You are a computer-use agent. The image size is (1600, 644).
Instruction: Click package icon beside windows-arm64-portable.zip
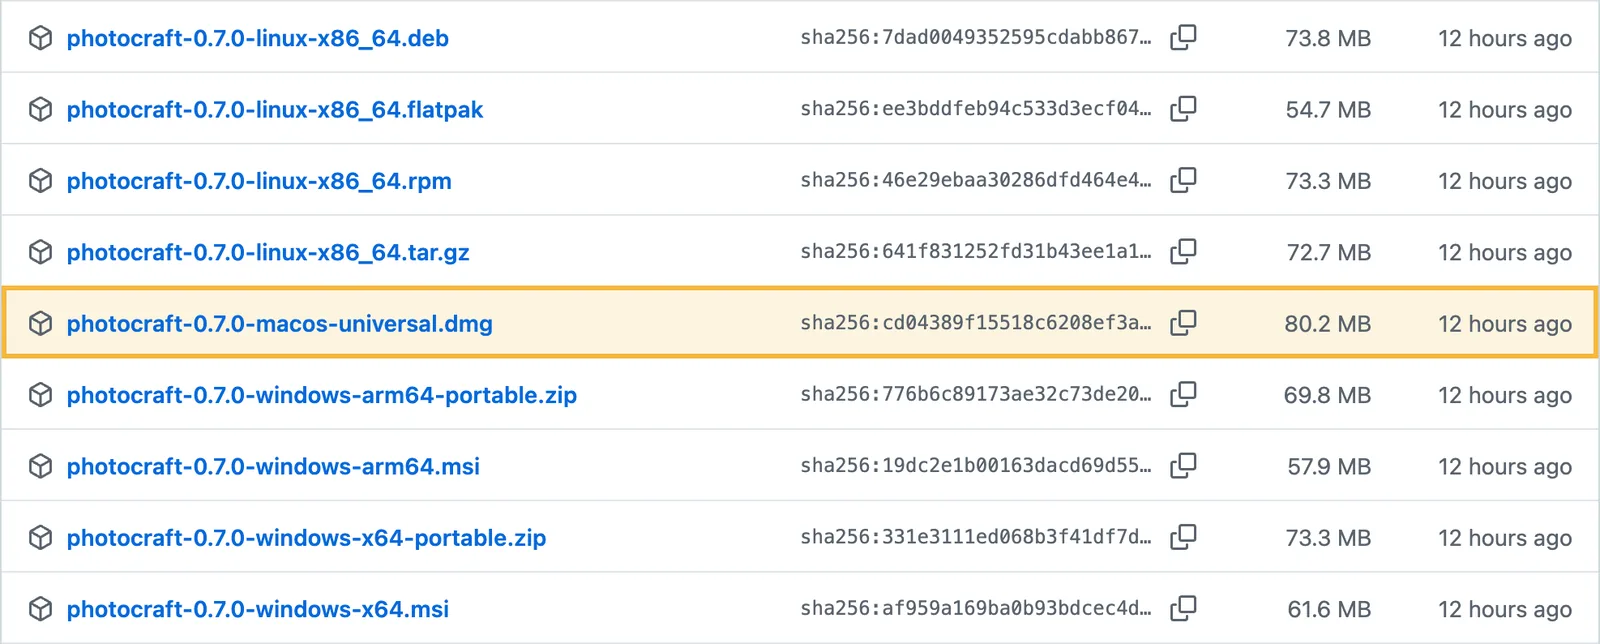(x=40, y=395)
